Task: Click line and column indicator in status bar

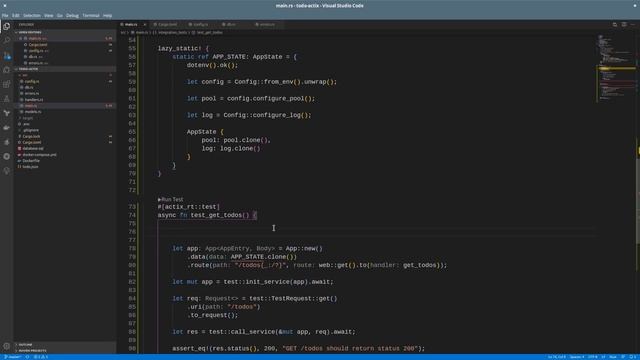Action: (x=556, y=357)
